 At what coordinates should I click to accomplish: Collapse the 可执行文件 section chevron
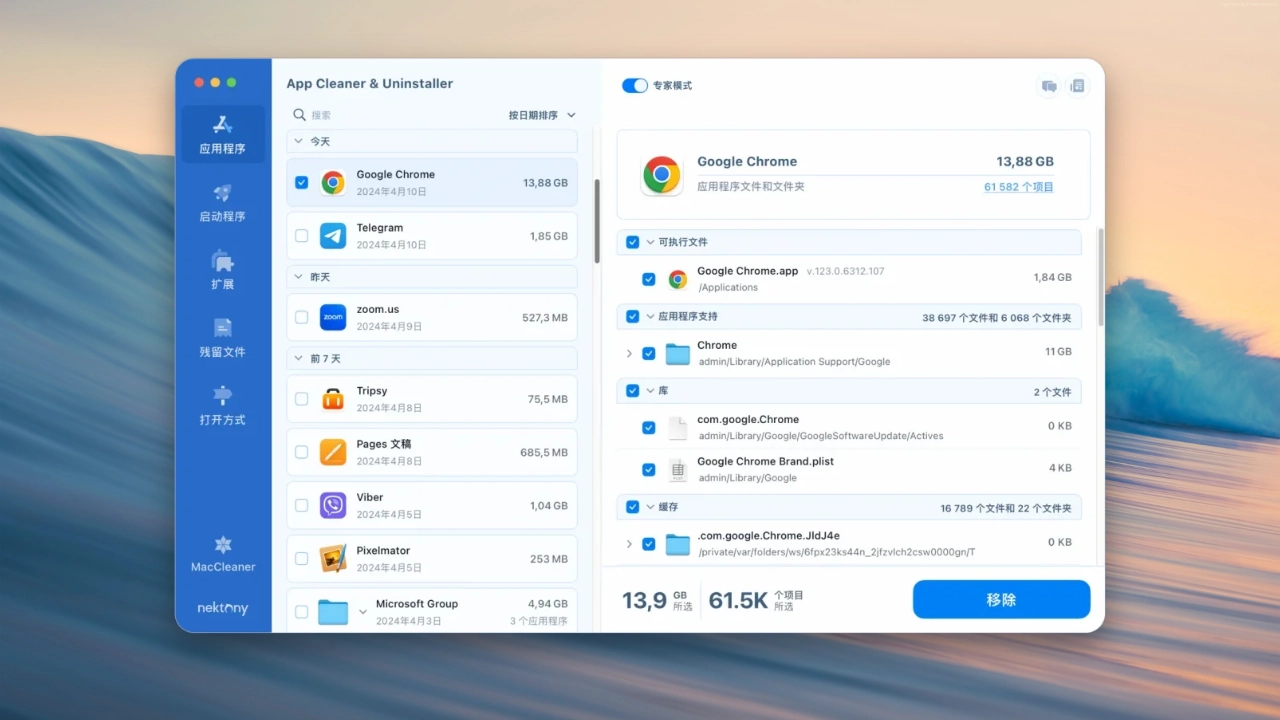[650, 242]
